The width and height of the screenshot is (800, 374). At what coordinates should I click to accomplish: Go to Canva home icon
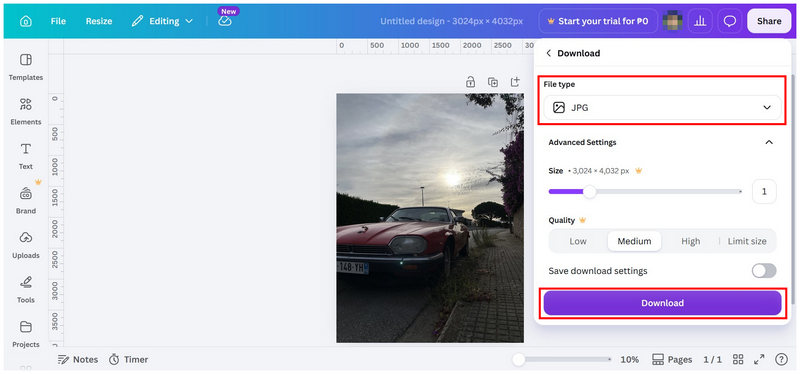(26, 21)
